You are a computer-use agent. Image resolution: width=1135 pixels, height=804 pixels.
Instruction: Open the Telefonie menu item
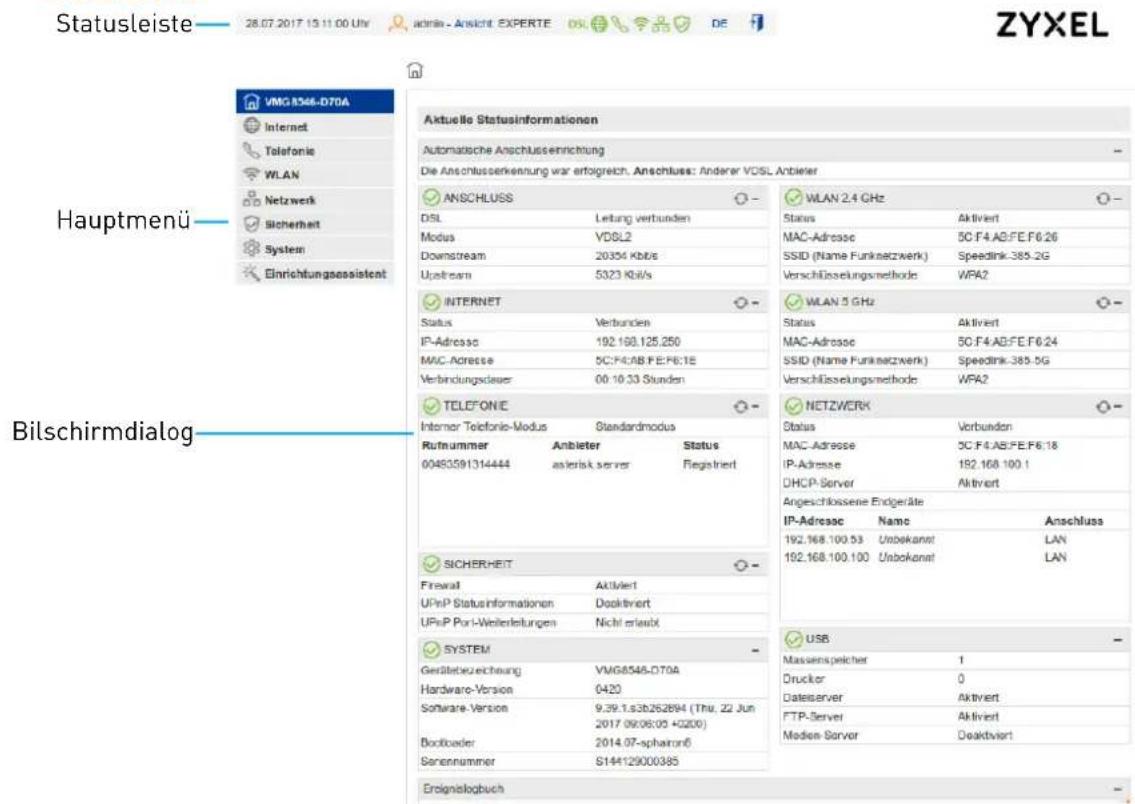(x=315, y=151)
